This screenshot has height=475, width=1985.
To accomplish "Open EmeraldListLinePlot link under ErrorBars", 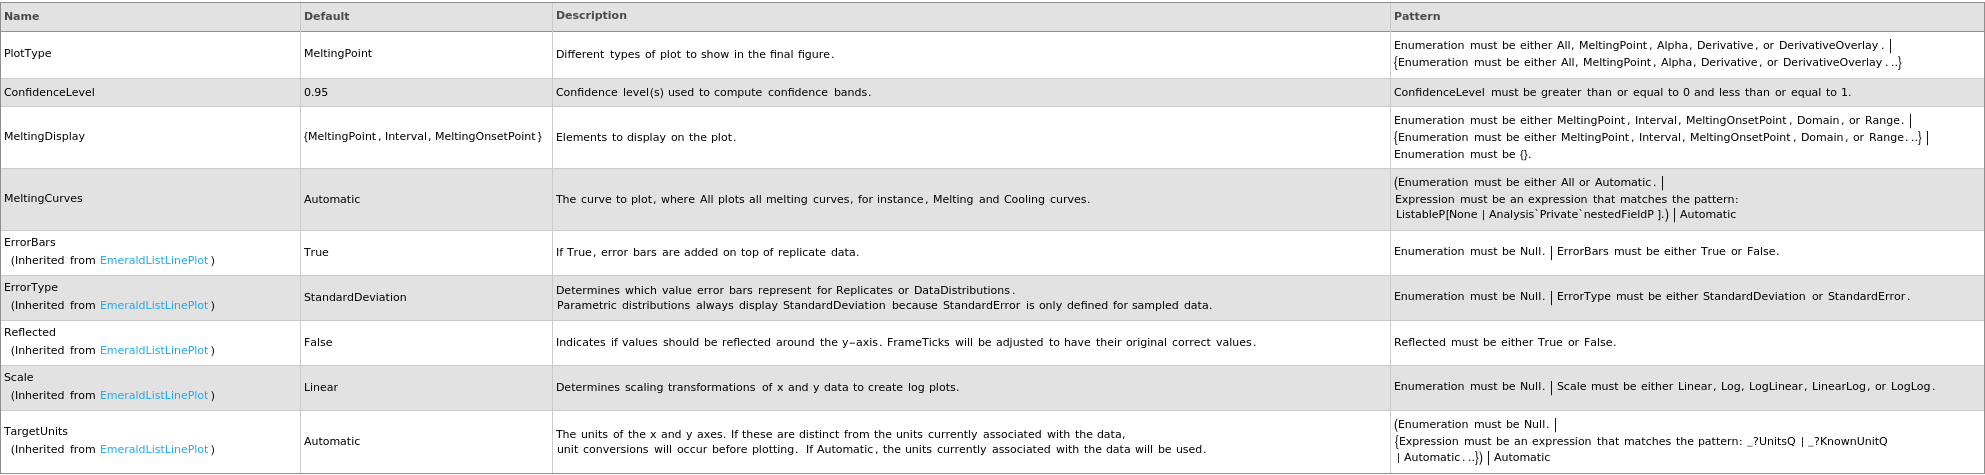I will 154,261.
